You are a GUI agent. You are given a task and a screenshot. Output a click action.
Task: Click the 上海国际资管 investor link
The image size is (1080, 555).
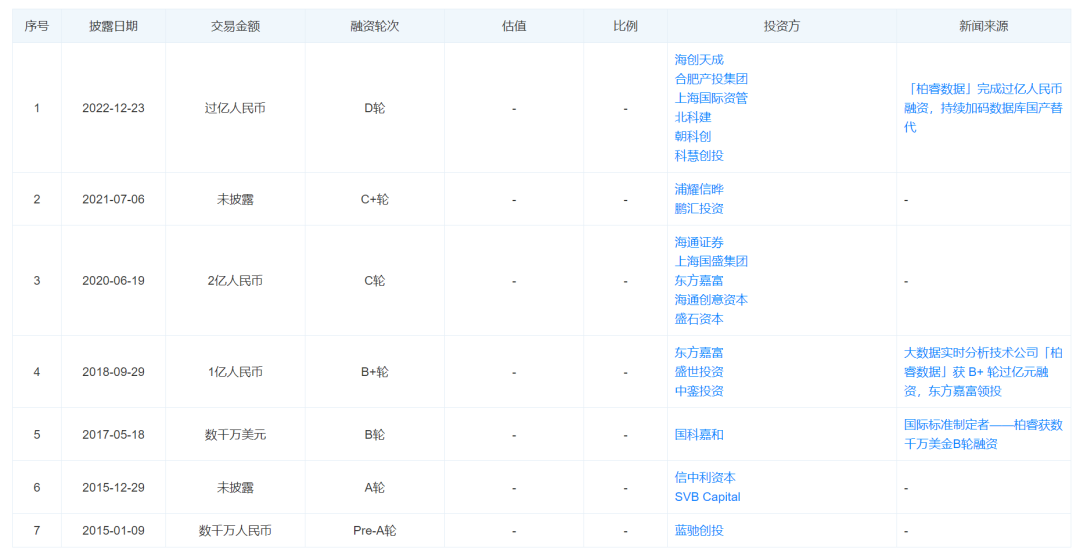pos(711,98)
